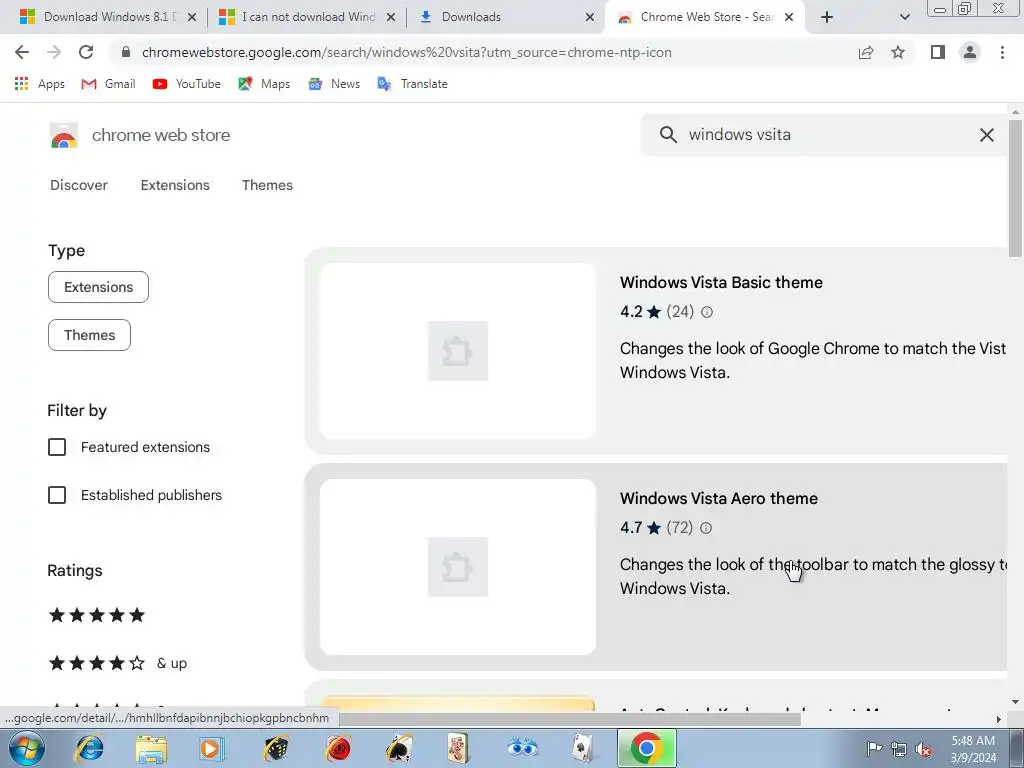Screen dimensions: 1024x768
Task: Open the side panel icon
Action: pos(938,52)
